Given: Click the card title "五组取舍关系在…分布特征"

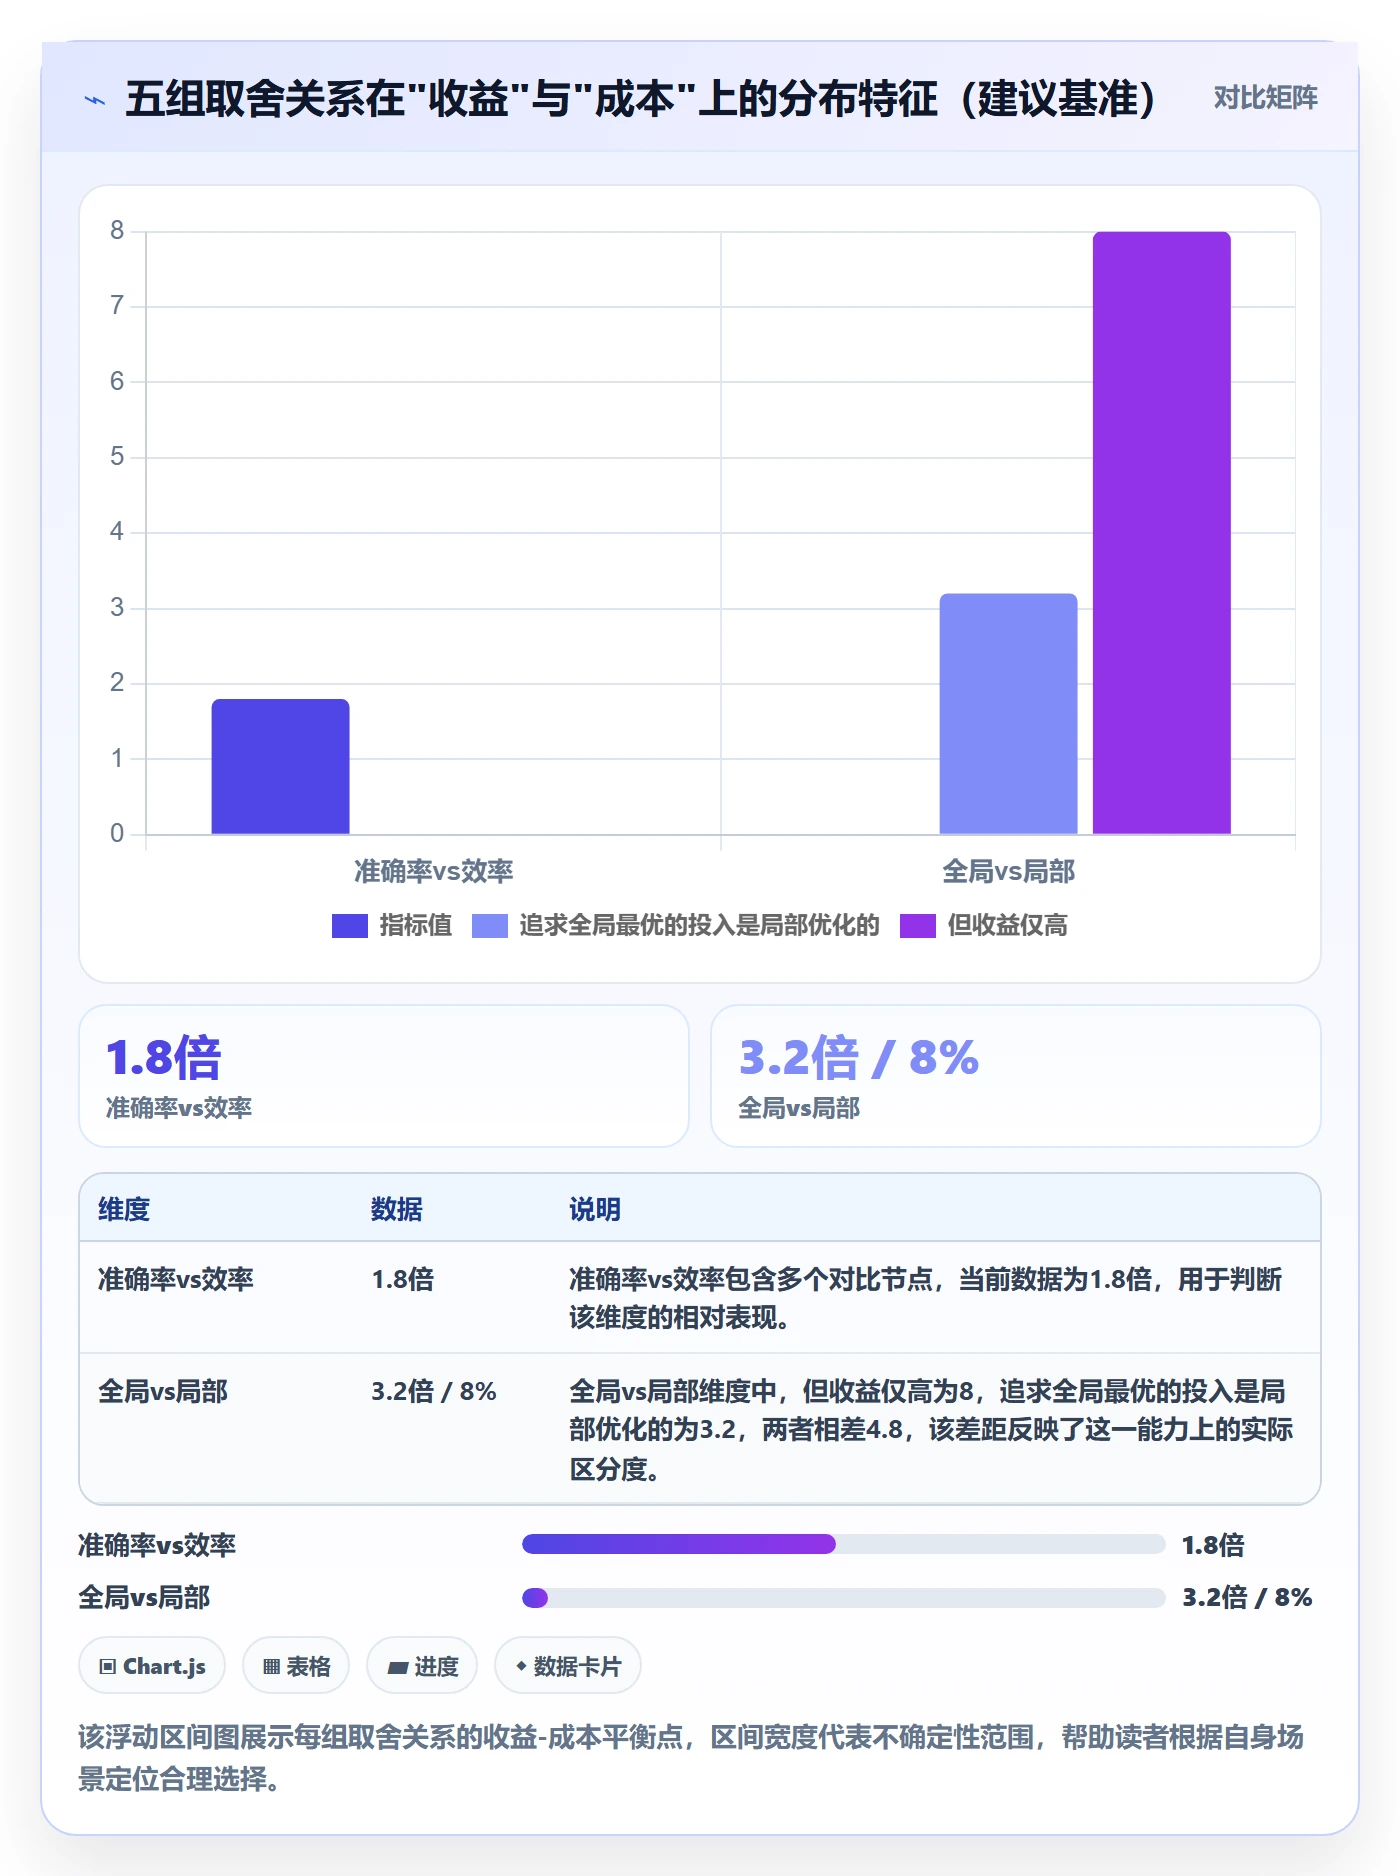Looking at the screenshot, I should 641,98.
